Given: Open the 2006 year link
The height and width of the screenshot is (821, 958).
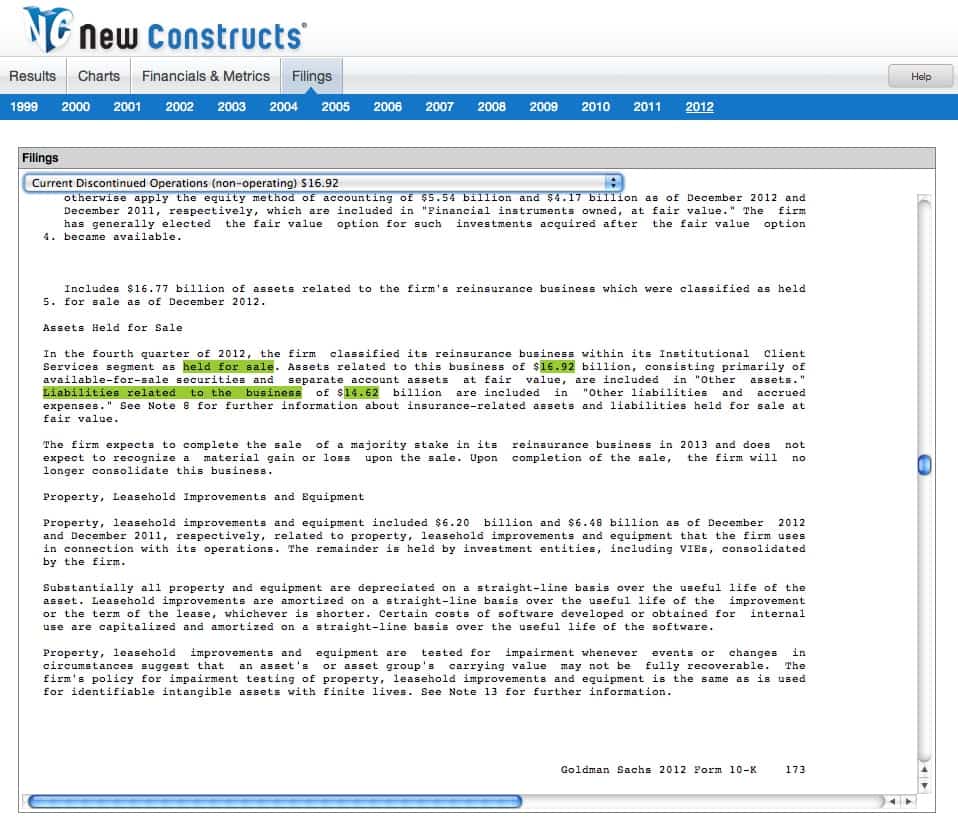Looking at the screenshot, I should [x=387, y=107].
